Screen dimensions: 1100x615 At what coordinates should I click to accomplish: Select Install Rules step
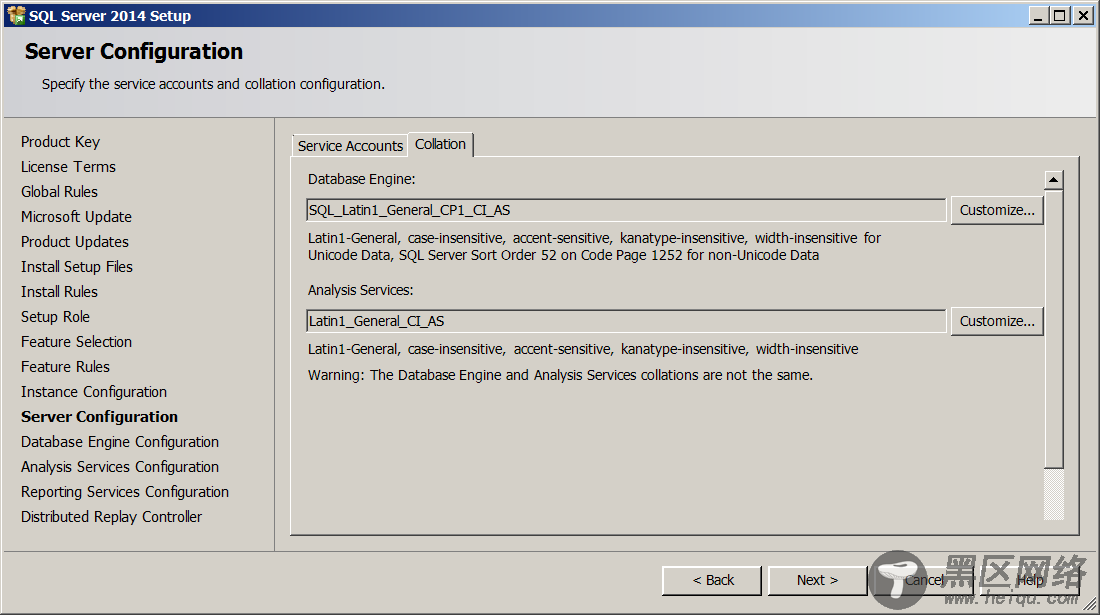[59, 292]
